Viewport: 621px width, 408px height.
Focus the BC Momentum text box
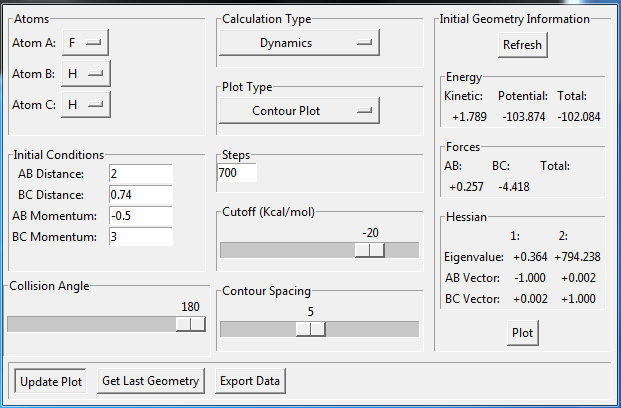[140, 236]
